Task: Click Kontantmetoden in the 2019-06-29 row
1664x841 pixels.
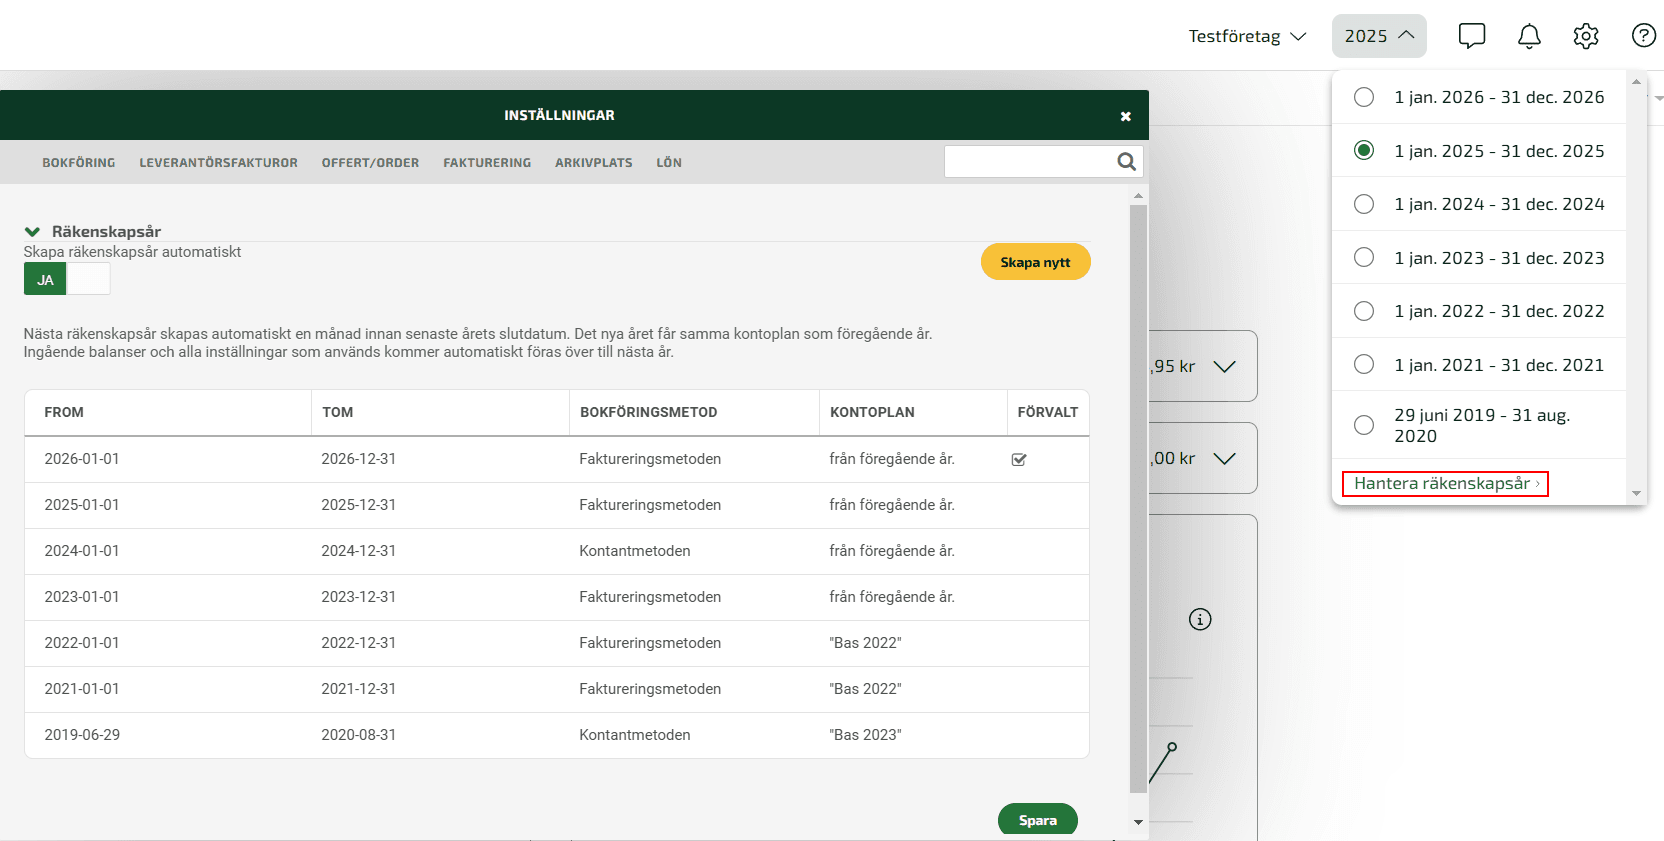Action: pos(635,735)
